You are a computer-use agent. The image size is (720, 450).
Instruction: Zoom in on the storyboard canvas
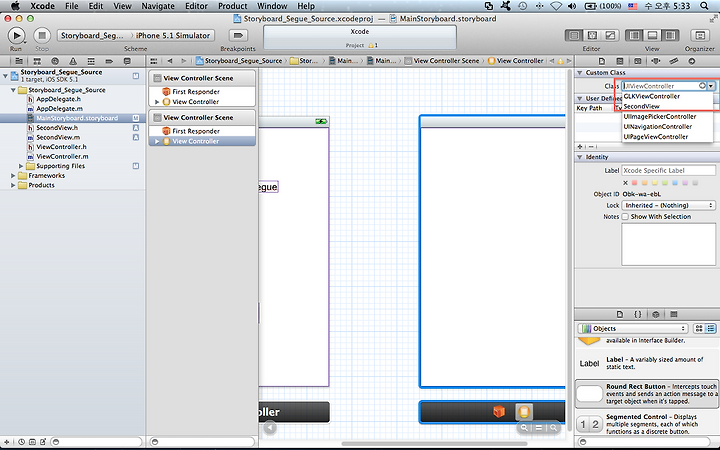[554, 428]
